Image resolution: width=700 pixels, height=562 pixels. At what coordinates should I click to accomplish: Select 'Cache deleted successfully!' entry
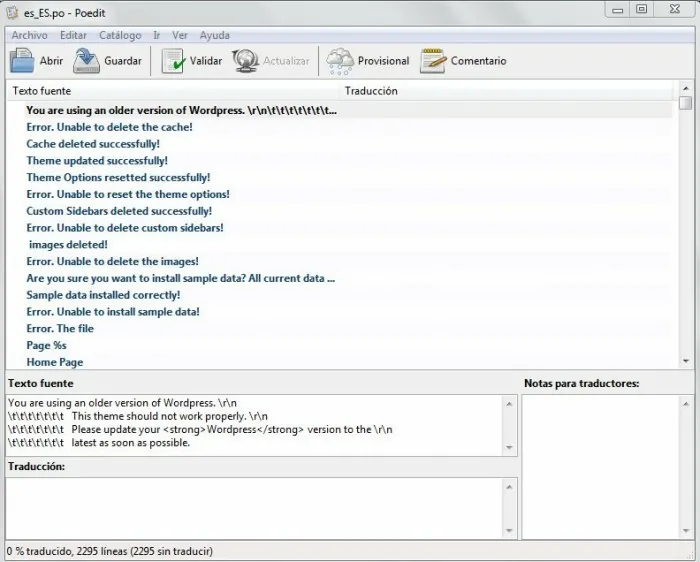(x=339, y=144)
